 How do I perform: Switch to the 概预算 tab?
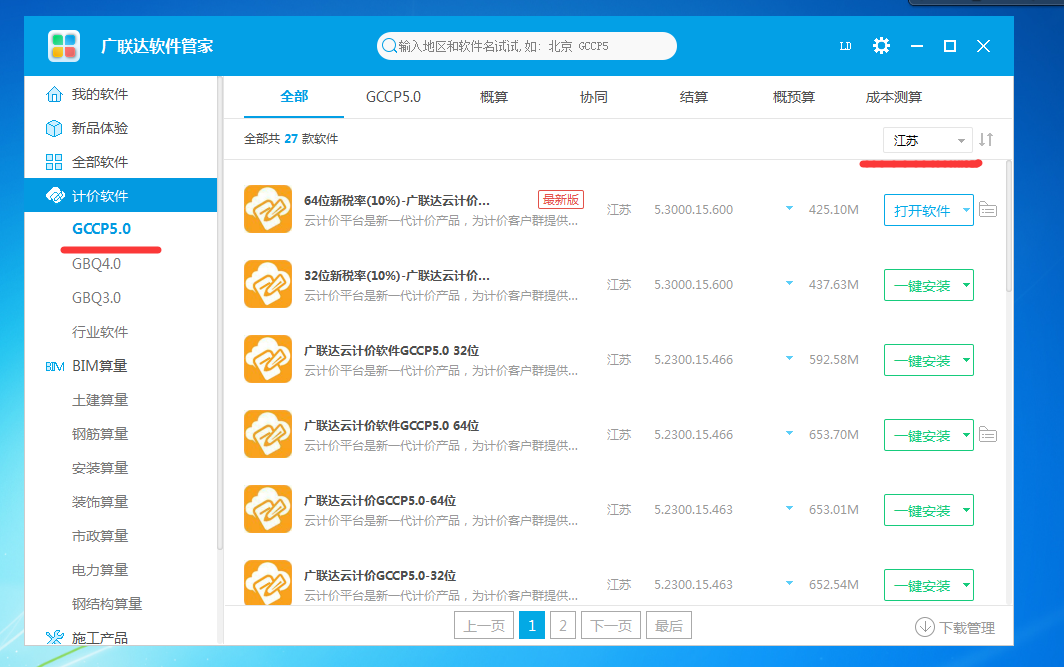[794, 97]
